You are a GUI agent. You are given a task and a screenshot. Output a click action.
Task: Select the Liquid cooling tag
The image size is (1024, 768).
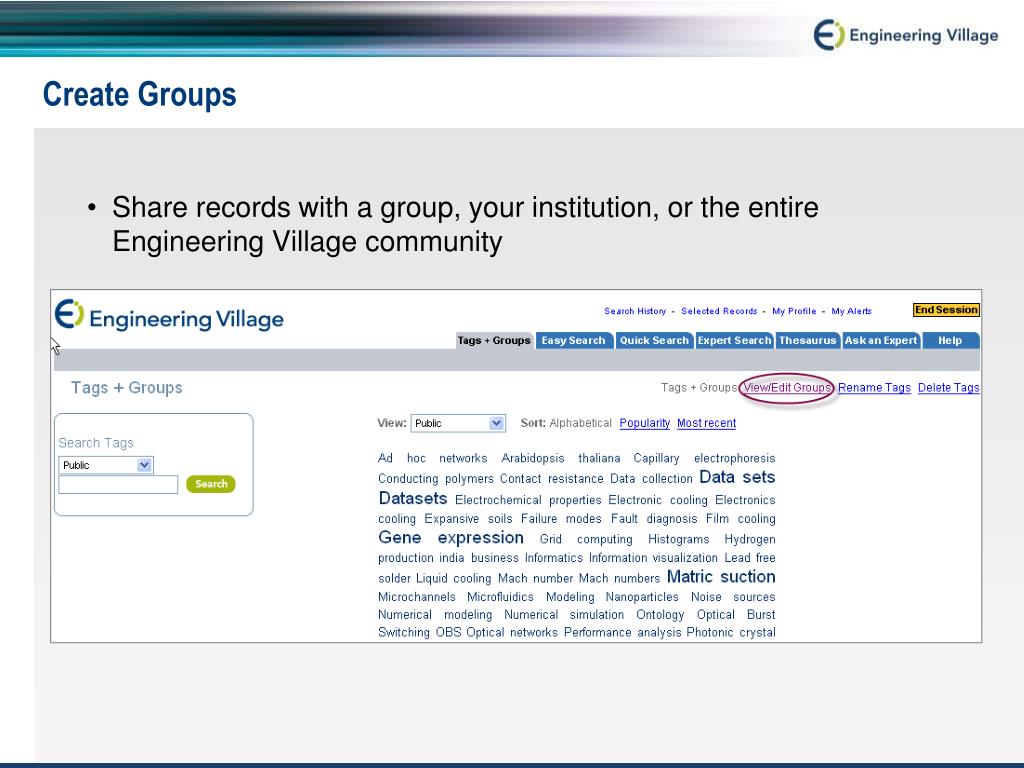(453, 579)
